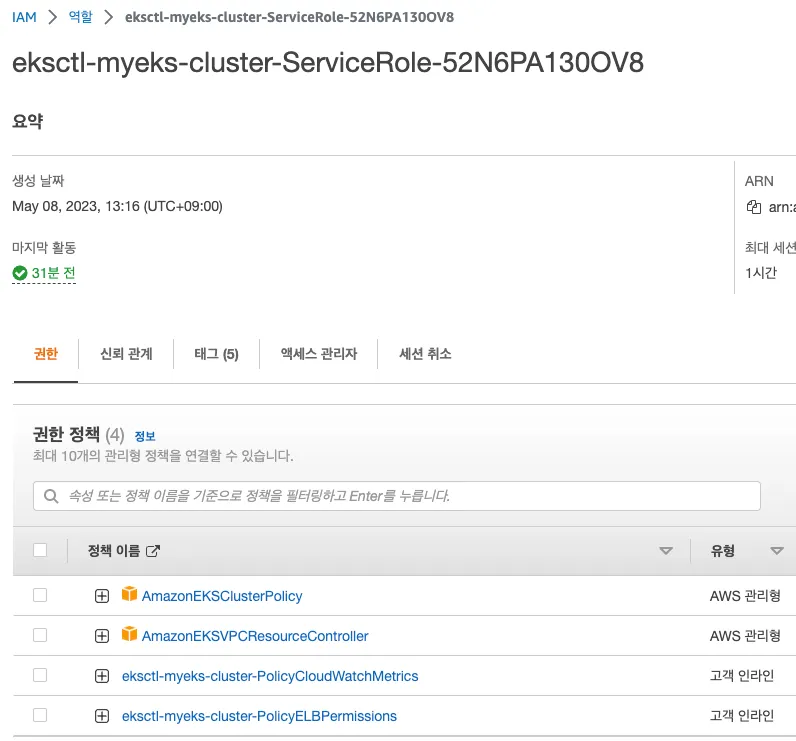Click the orange box icon of AmazonEKSVPCResourceController
796x741 pixels.
[129, 634]
